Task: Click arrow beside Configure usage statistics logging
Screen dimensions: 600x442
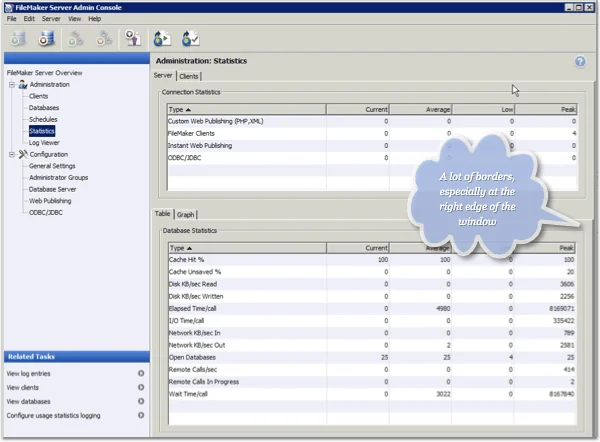Action: [x=141, y=415]
